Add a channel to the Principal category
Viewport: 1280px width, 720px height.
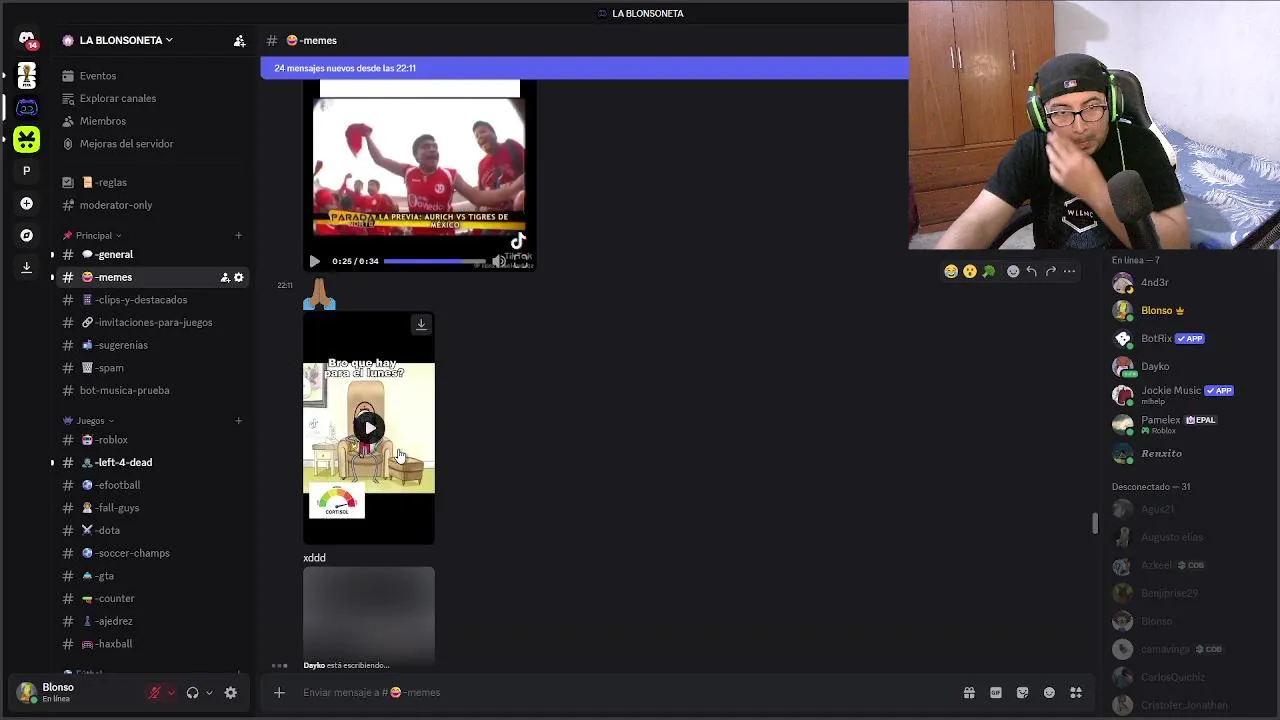238,236
